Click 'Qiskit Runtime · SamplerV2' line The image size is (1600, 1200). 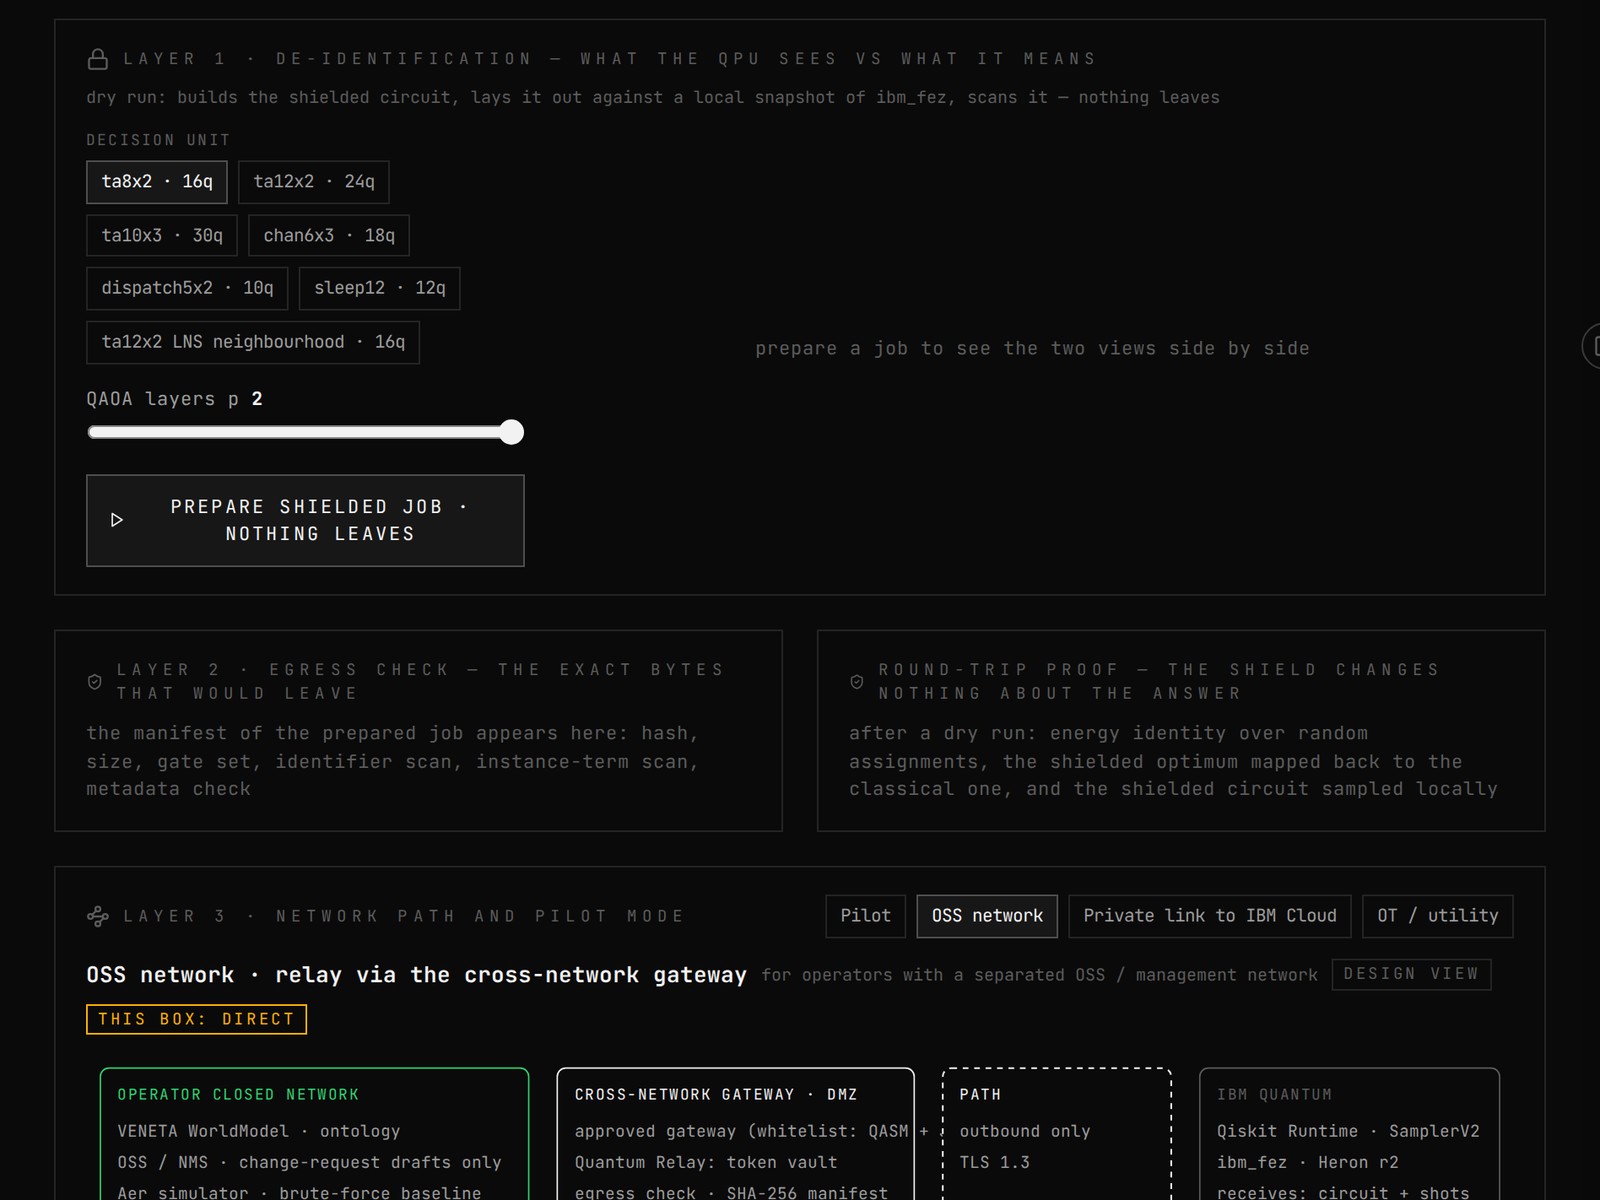pos(1348,1131)
